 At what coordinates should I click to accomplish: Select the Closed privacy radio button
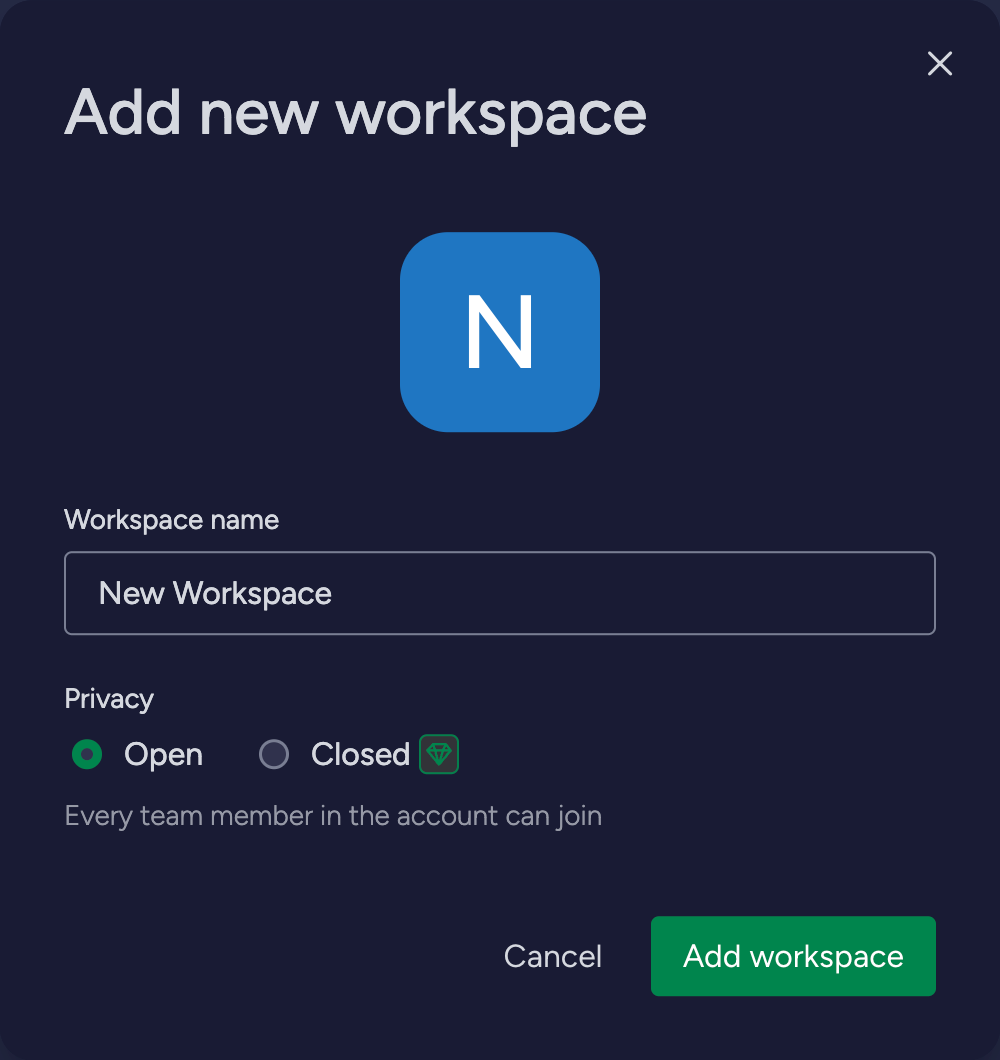point(274,754)
